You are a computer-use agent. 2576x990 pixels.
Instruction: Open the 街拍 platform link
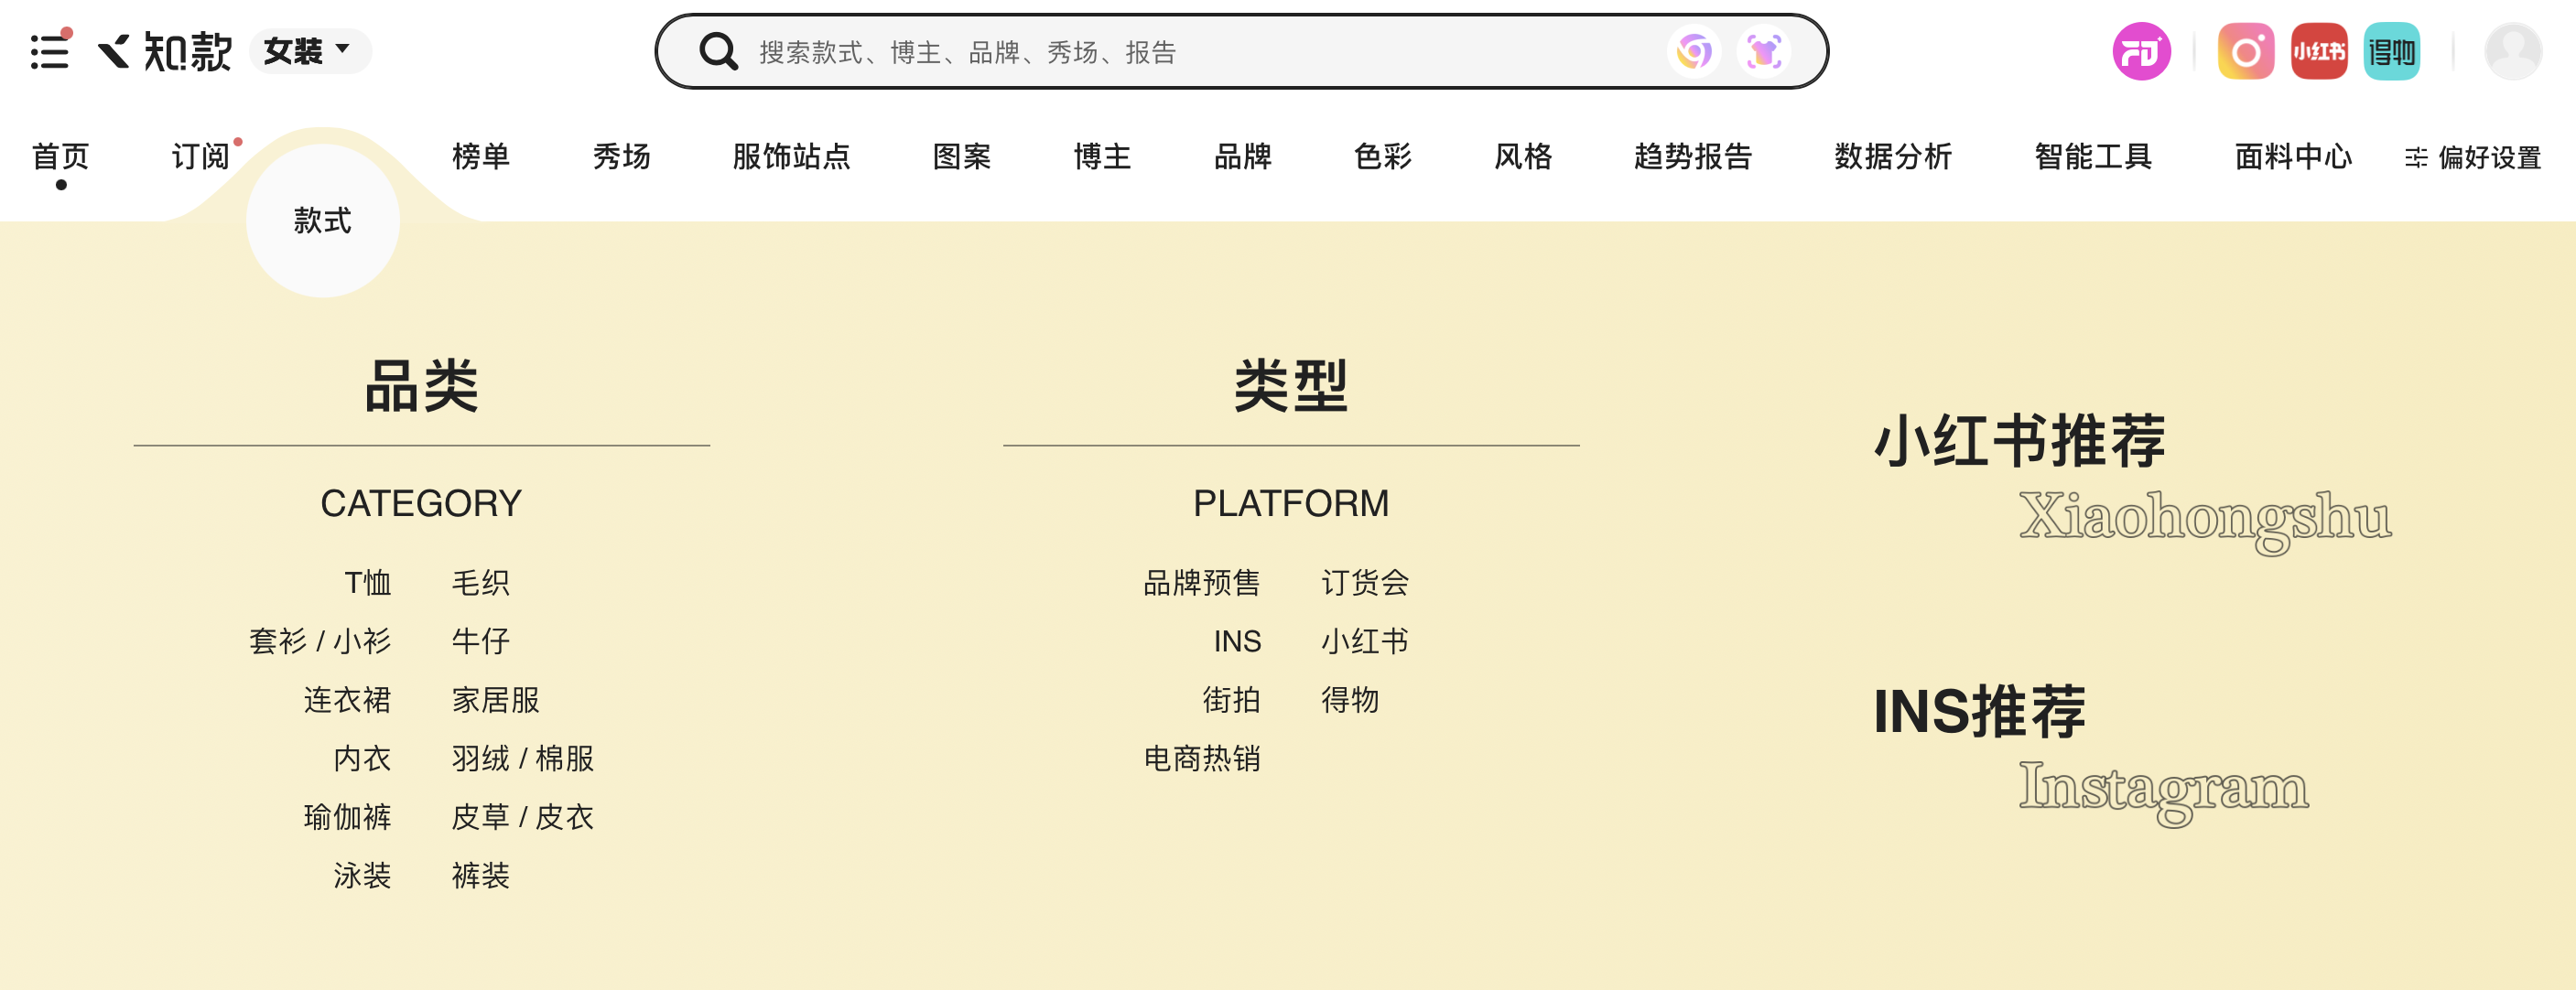(1231, 700)
